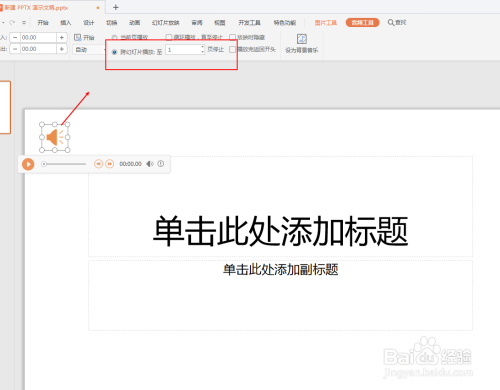Open the 开发工具 ribbon tab
Image resolution: width=500 pixels, height=390 pixels.
point(249,23)
